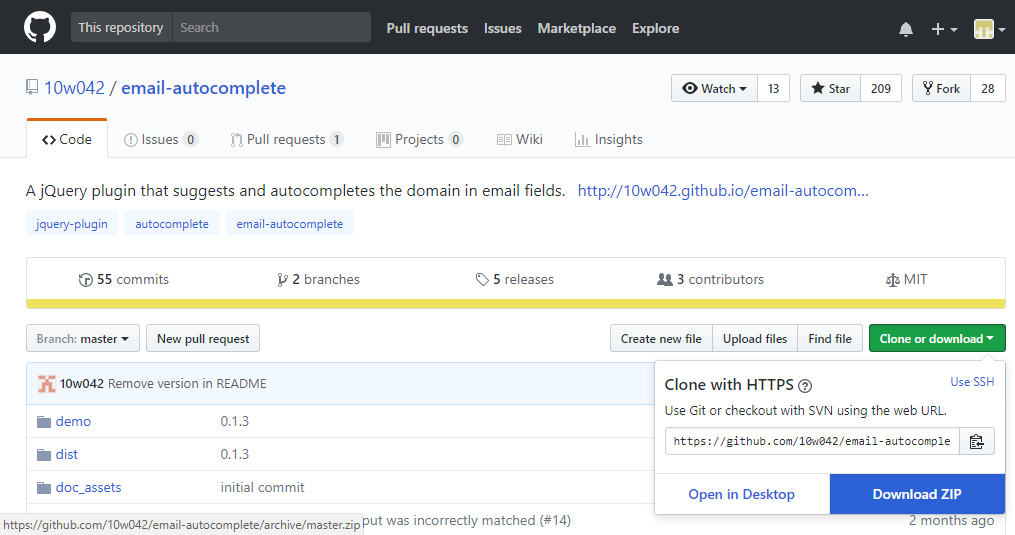Click Create new file button
1015x535 pixels.
pyautogui.click(x=661, y=339)
